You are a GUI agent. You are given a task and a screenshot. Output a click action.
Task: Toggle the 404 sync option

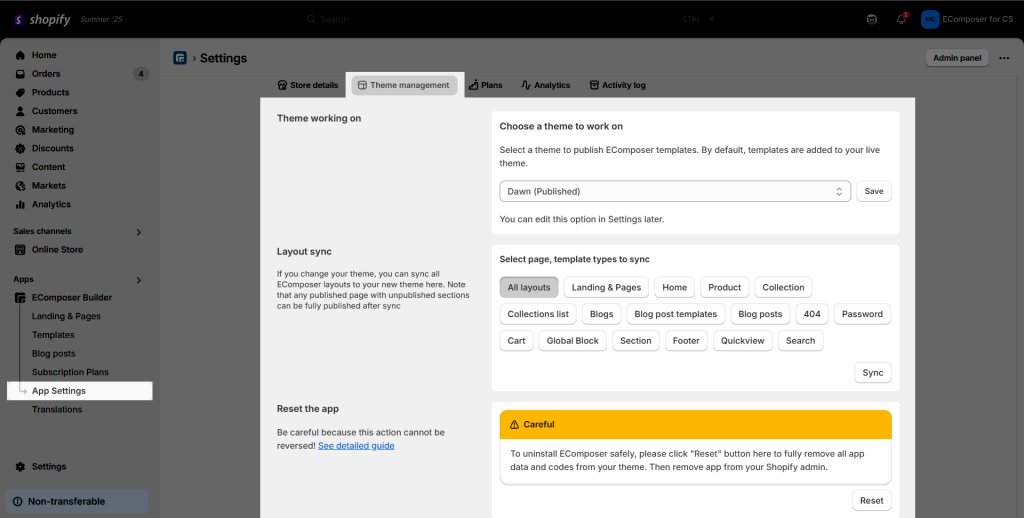pos(812,314)
